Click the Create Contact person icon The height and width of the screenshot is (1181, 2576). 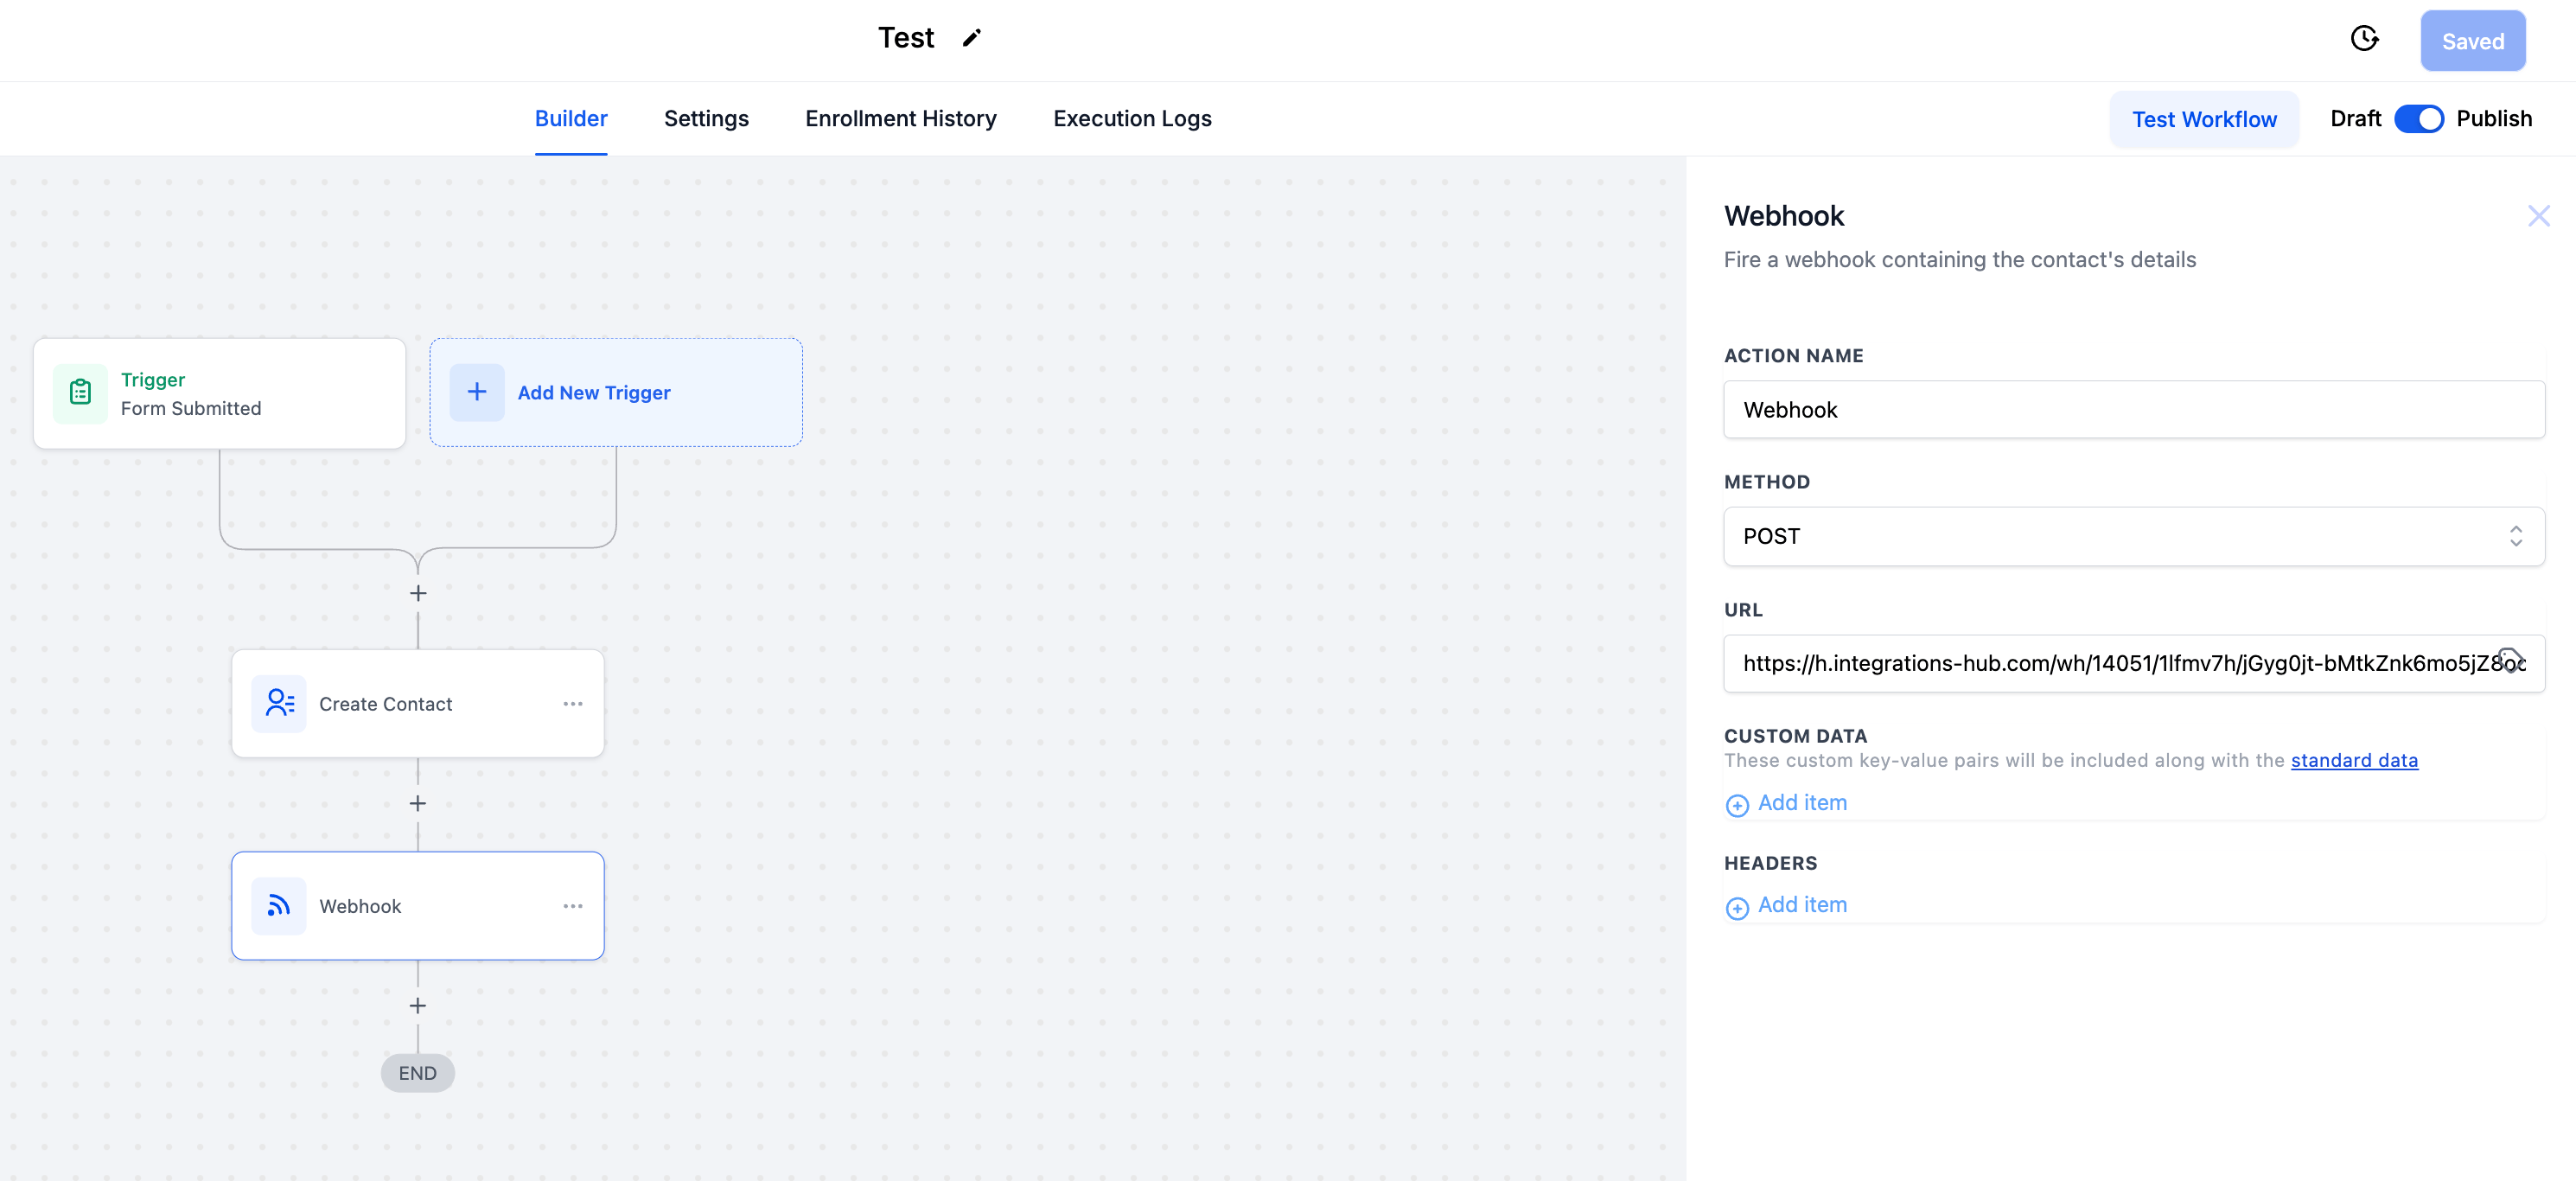pyautogui.click(x=279, y=704)
